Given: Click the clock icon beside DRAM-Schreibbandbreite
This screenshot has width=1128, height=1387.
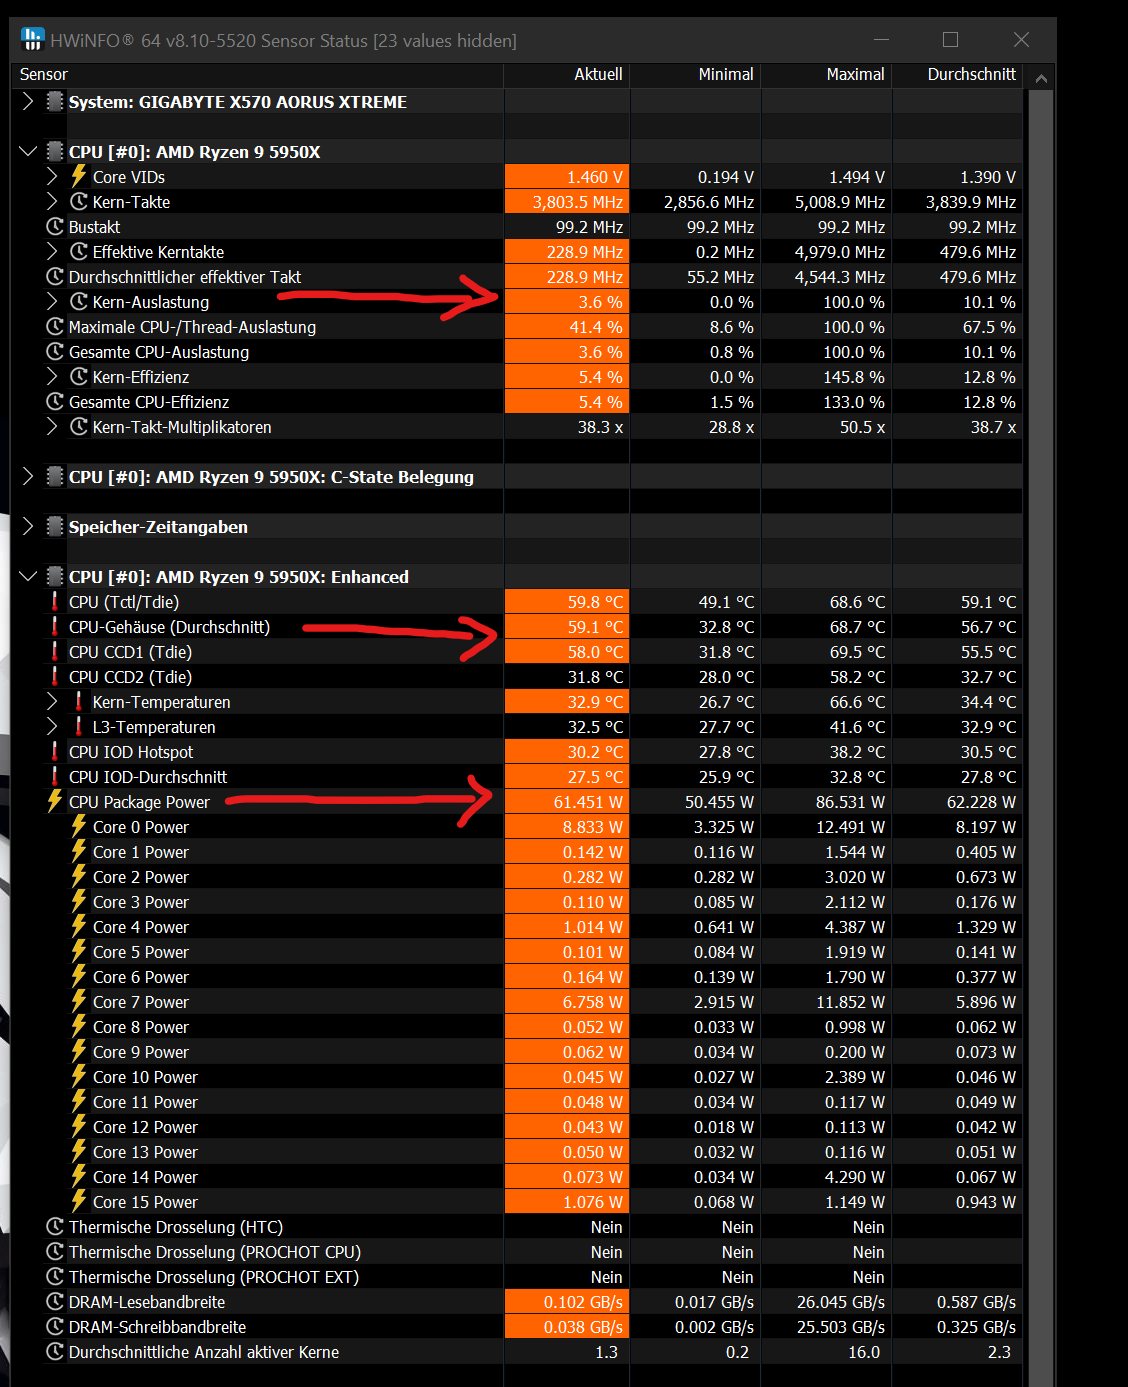Looking at the screenshot, I should 55,1327.
